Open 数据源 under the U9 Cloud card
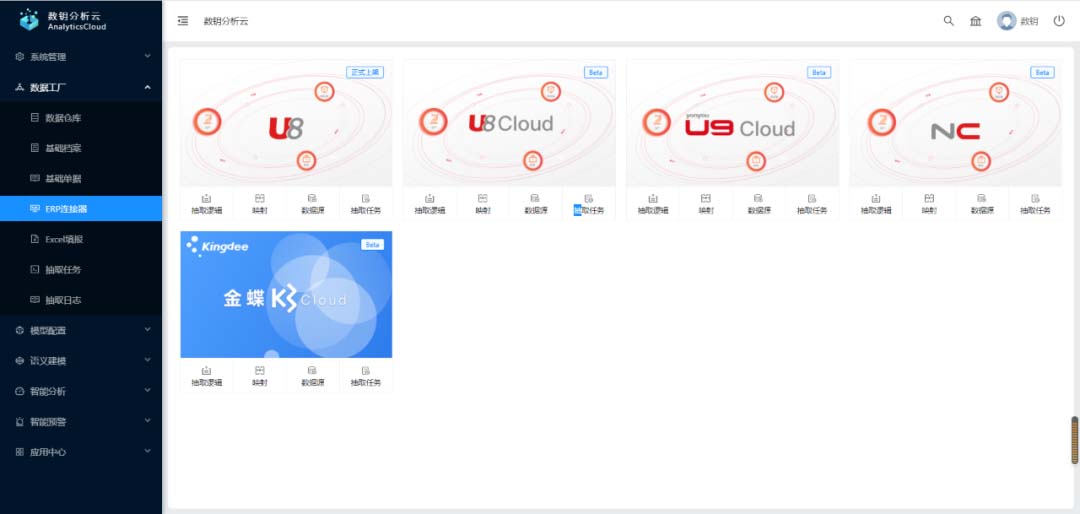The width and height of the screenshot is (1080, 514). tap(759, 204)
